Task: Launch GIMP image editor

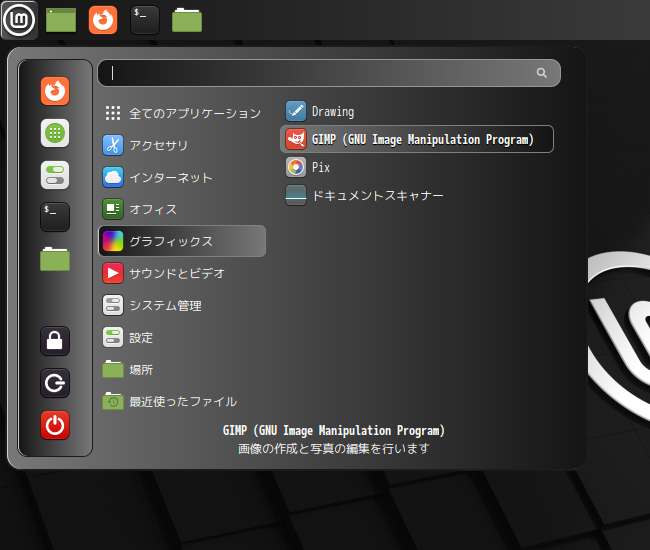Action: click(x=417, y=139)
